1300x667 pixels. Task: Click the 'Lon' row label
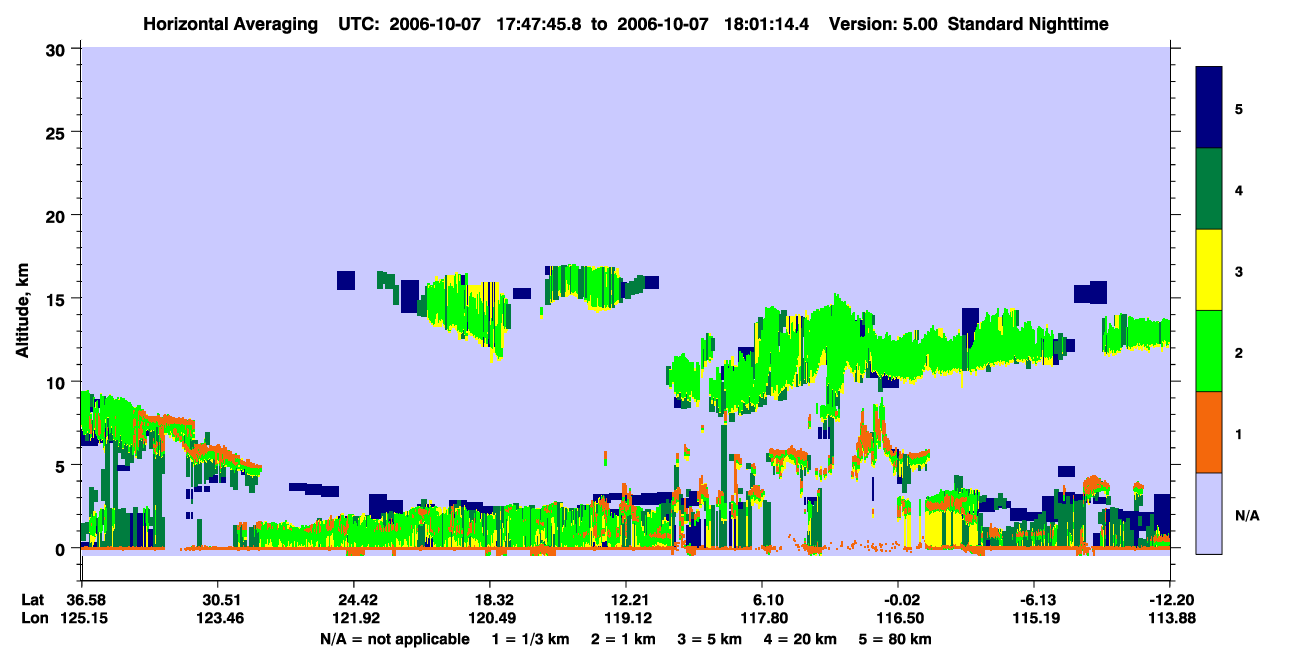tap(33, 618)
